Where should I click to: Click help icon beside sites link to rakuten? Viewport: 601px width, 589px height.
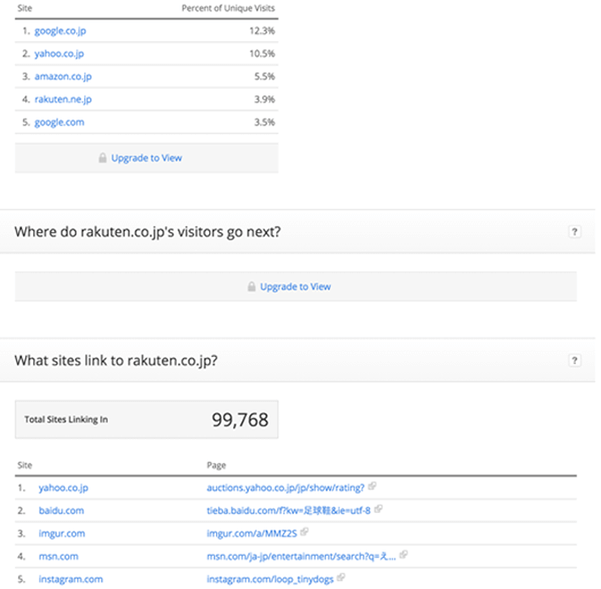point(574,360)
